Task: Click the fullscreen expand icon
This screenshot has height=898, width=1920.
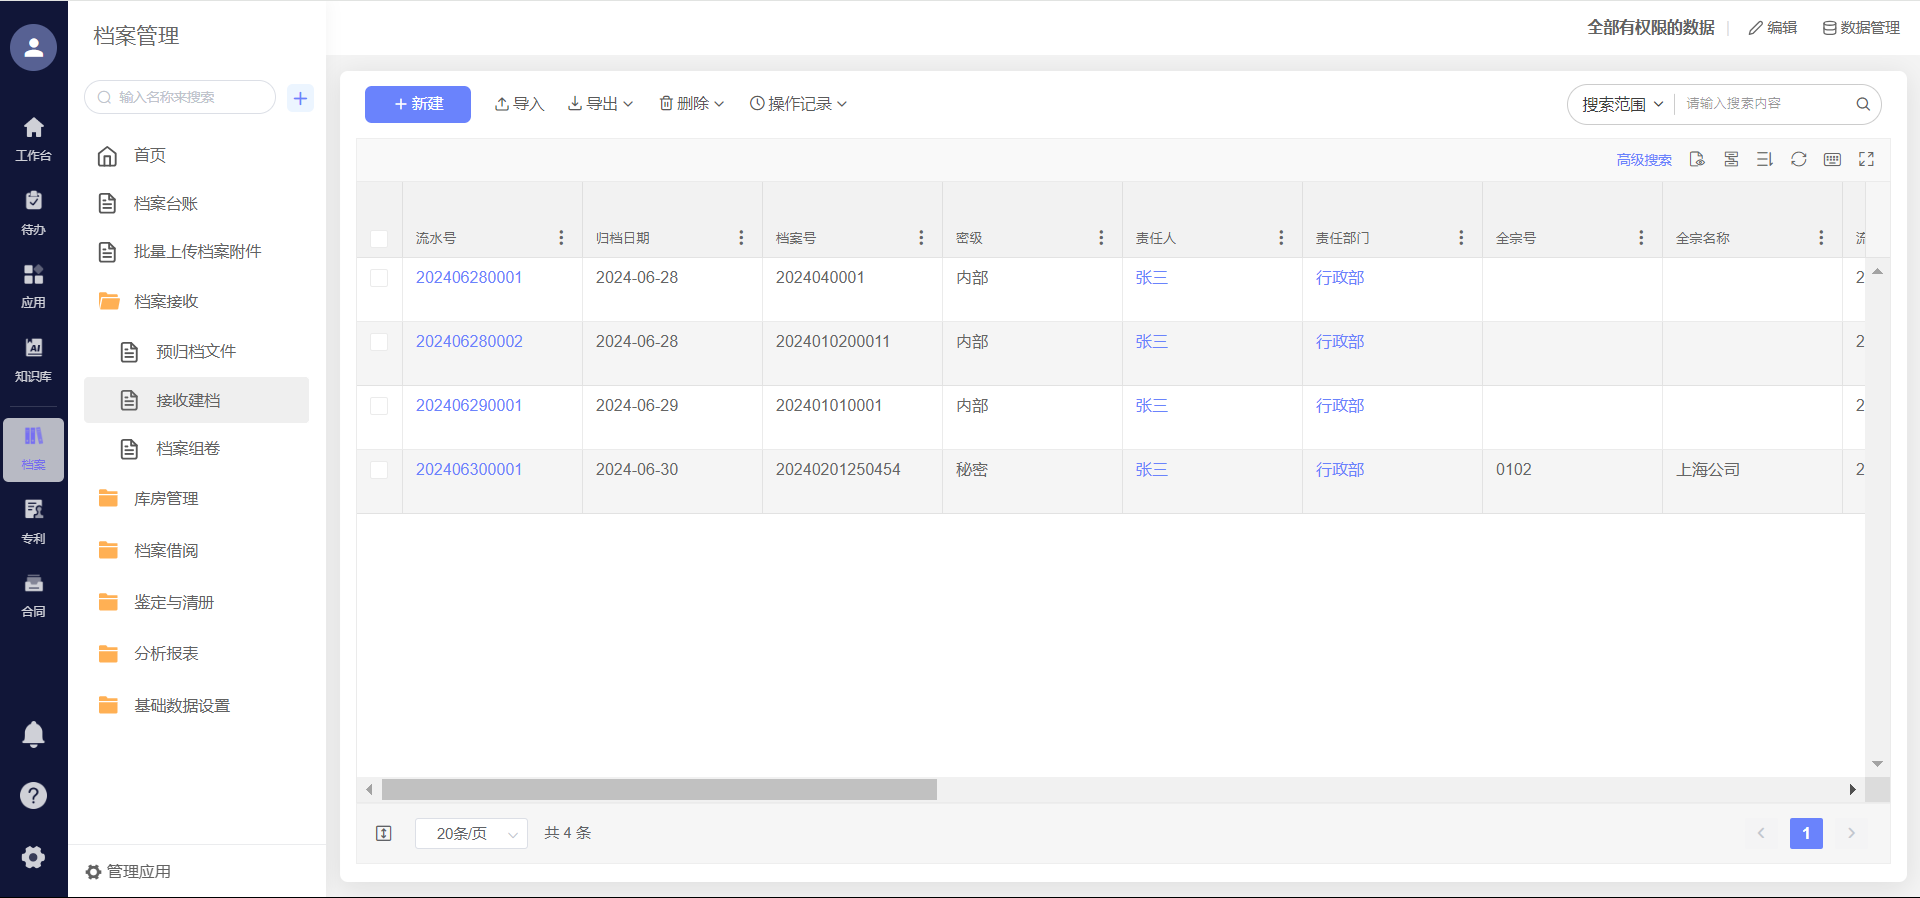Action: click(x=1866, y=159)
